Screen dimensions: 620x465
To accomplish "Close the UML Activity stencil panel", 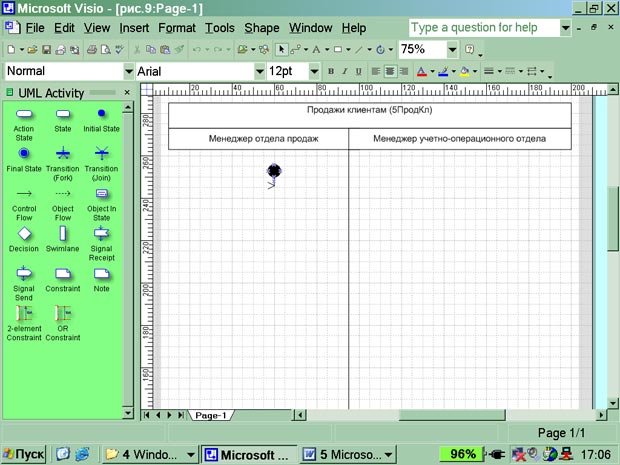I will point(127,93).
